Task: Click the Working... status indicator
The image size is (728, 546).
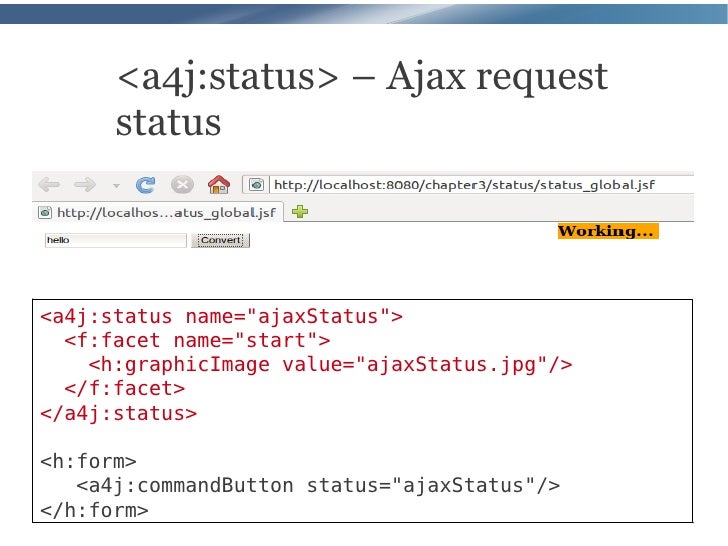Action: [608, 231]
